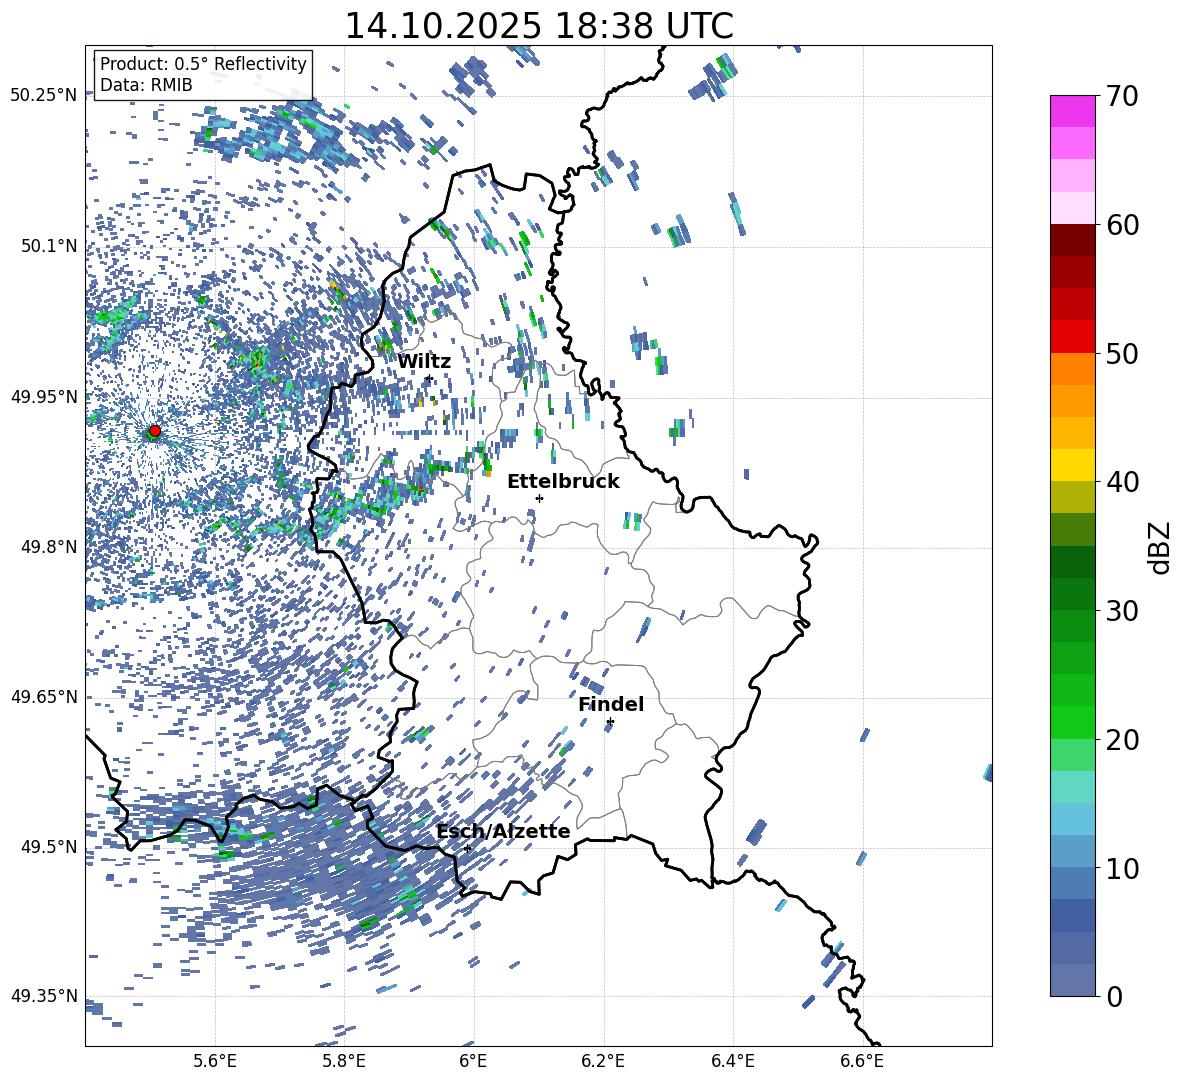Viewport: 1184px width, 1081px height.
Task: Click the Ettelbruck station cross marker
Action: tap(539, 498)
